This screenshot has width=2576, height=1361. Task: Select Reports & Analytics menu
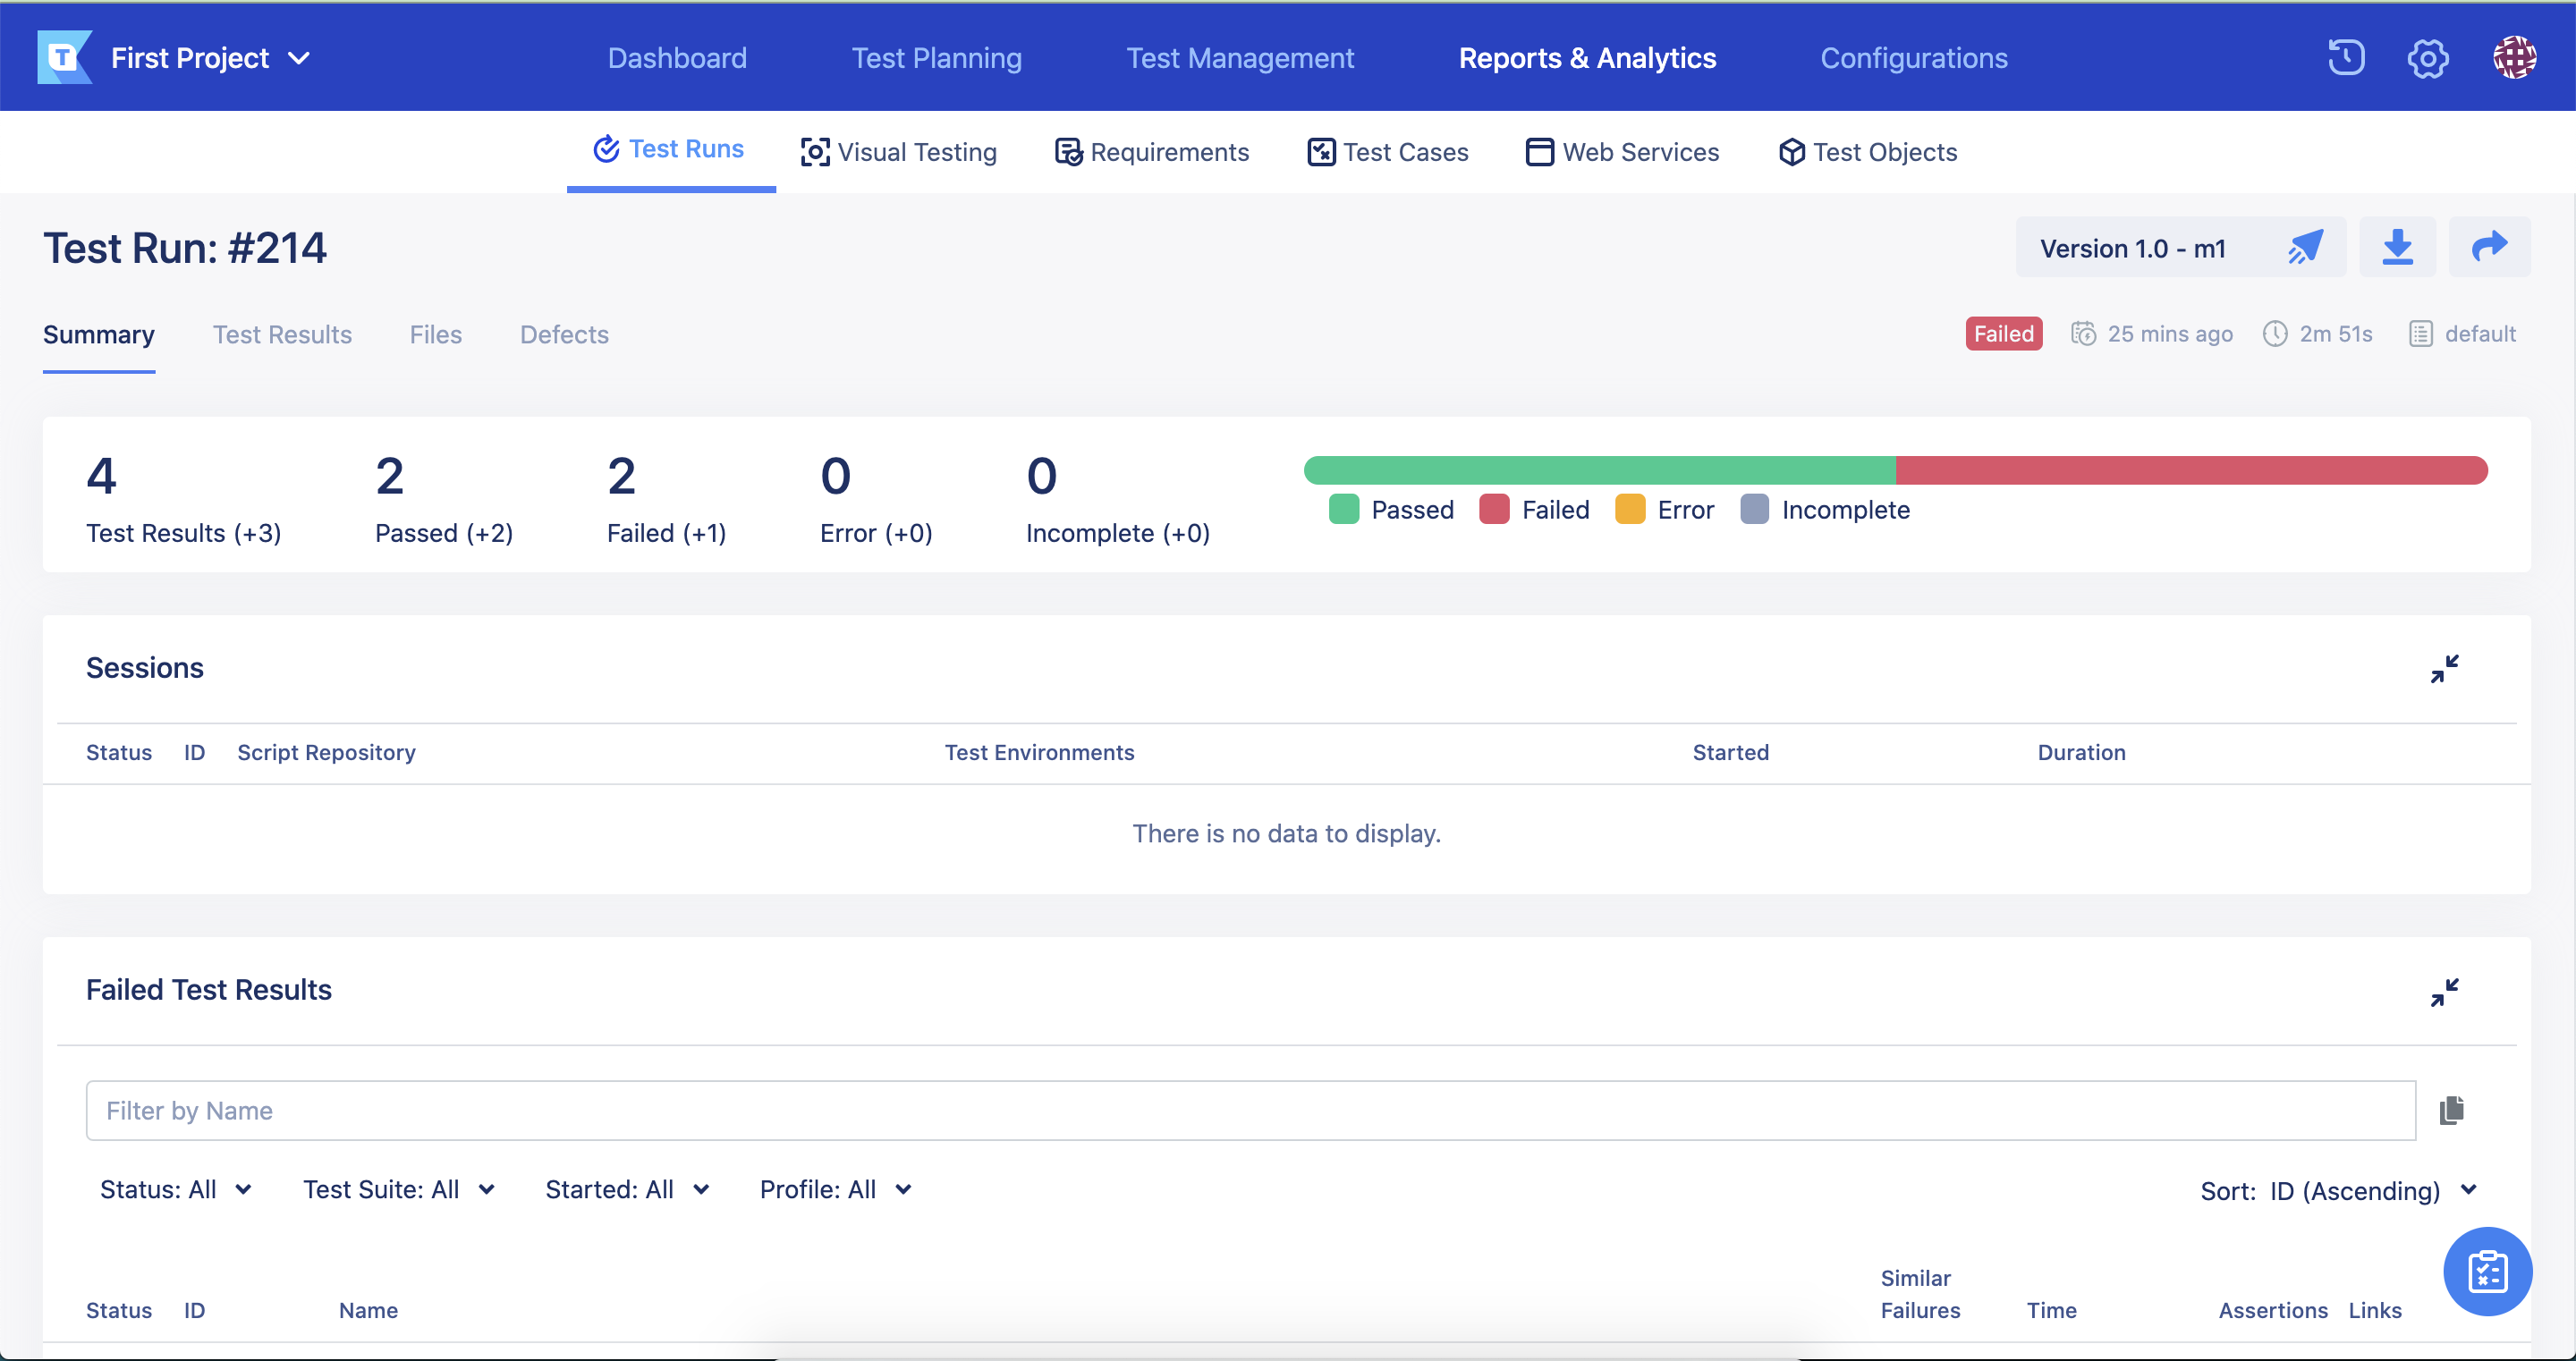coord(1587,58)
